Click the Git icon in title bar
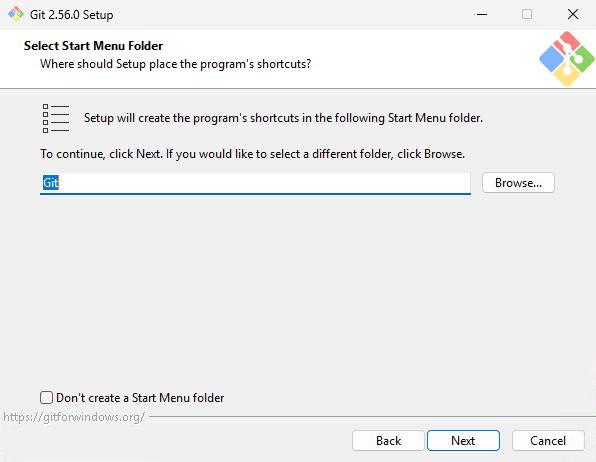The image size is (596, 462). [16, 14]
